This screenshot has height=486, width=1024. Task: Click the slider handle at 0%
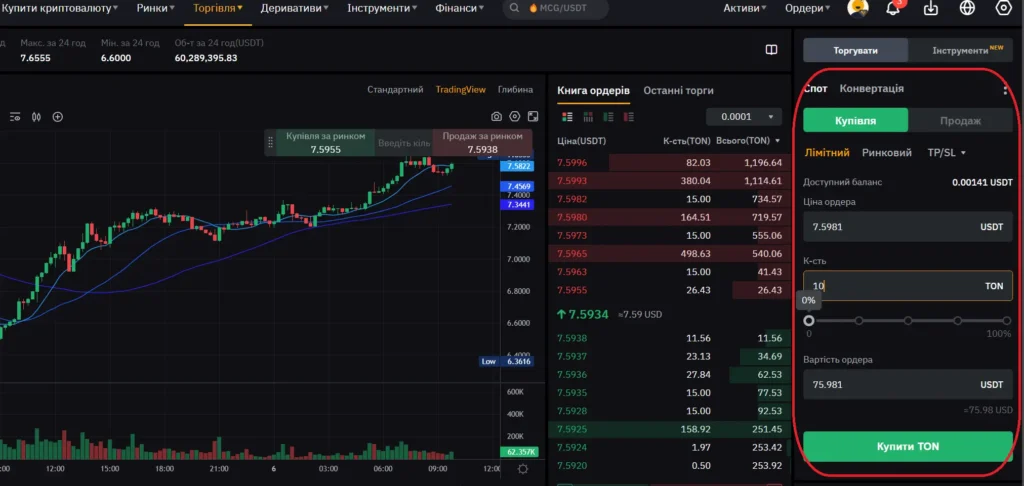pos(809,321)
